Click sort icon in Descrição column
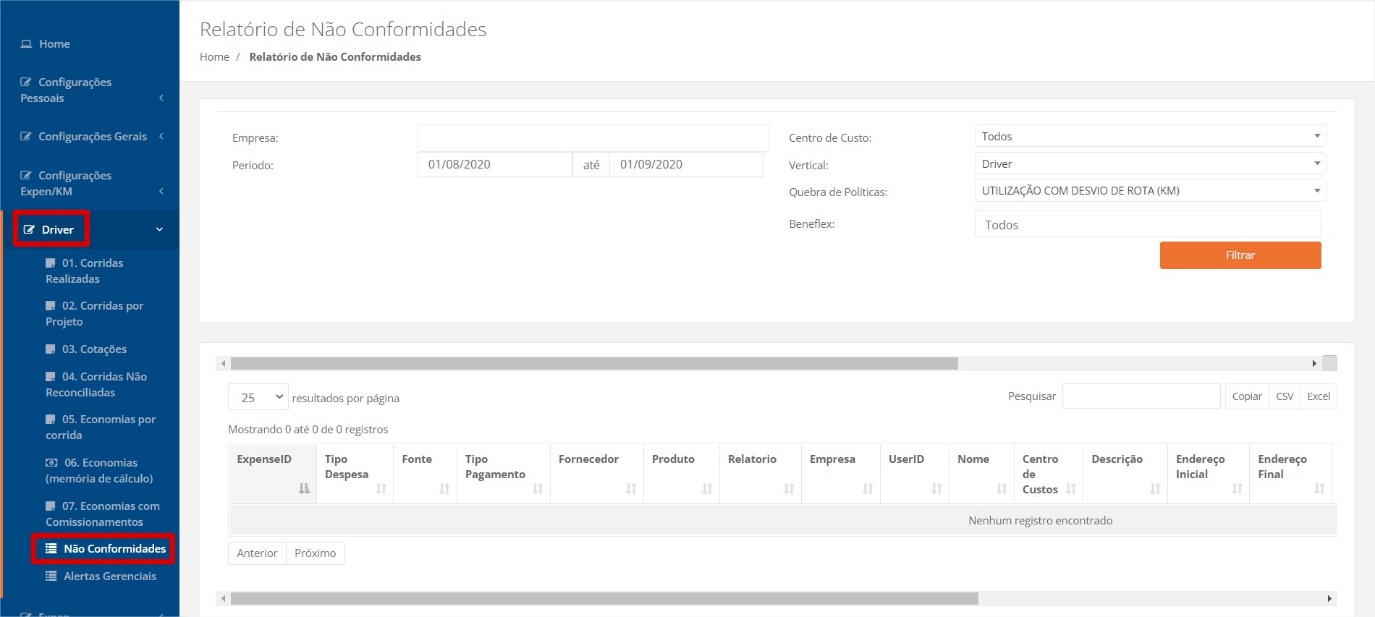 pos(1156,489)
